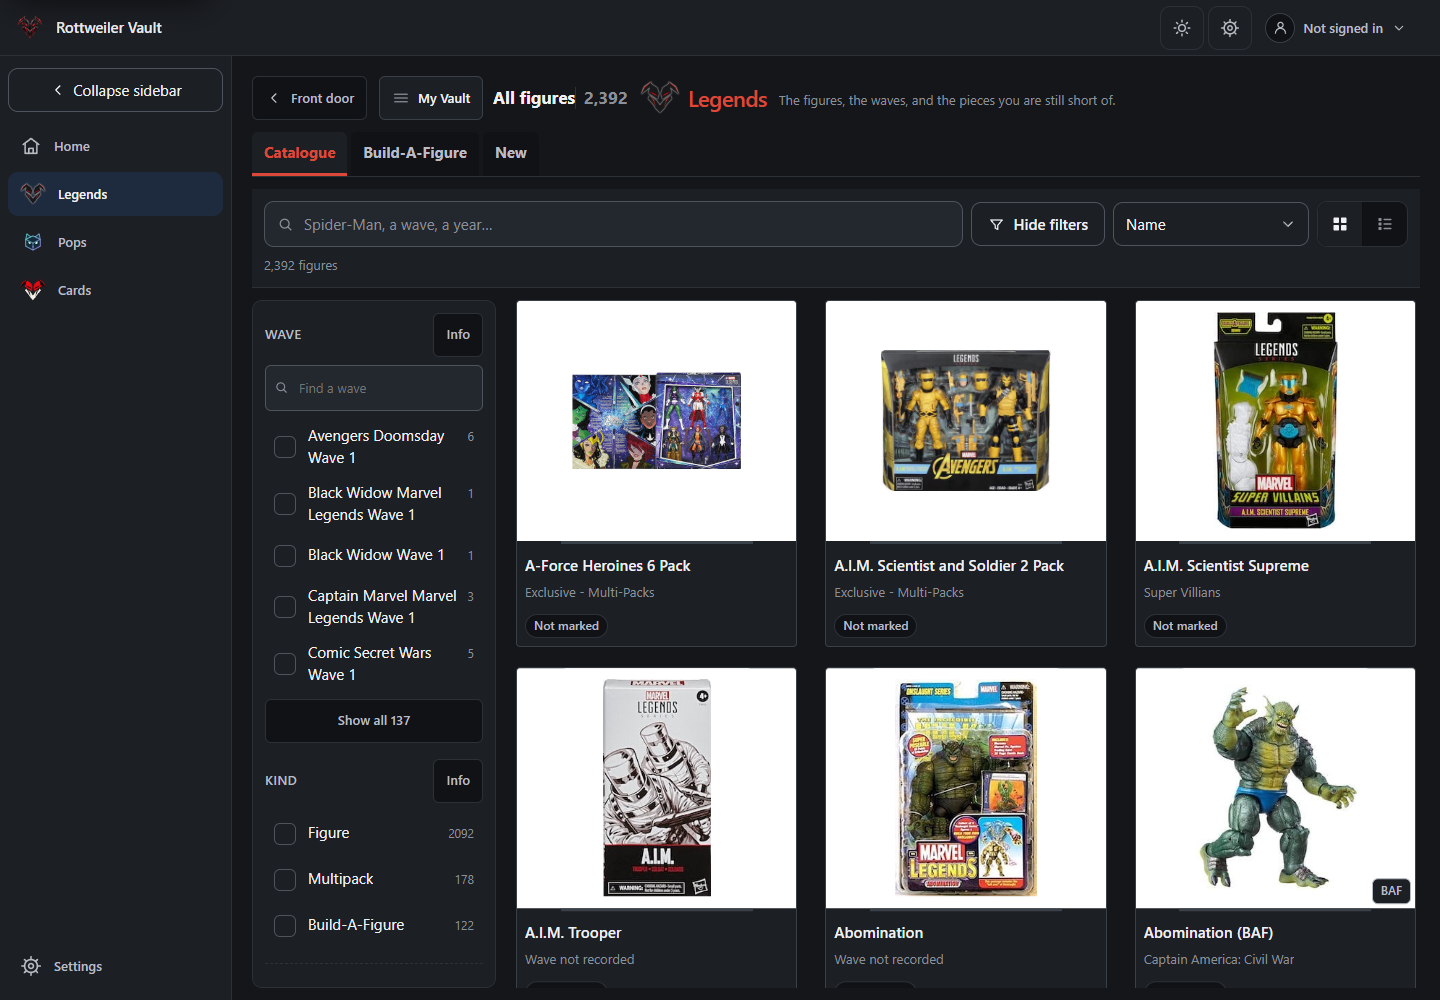Open the Name sort dropdown
This screenshot has width=1440, height=1000.
[1210, 224]
